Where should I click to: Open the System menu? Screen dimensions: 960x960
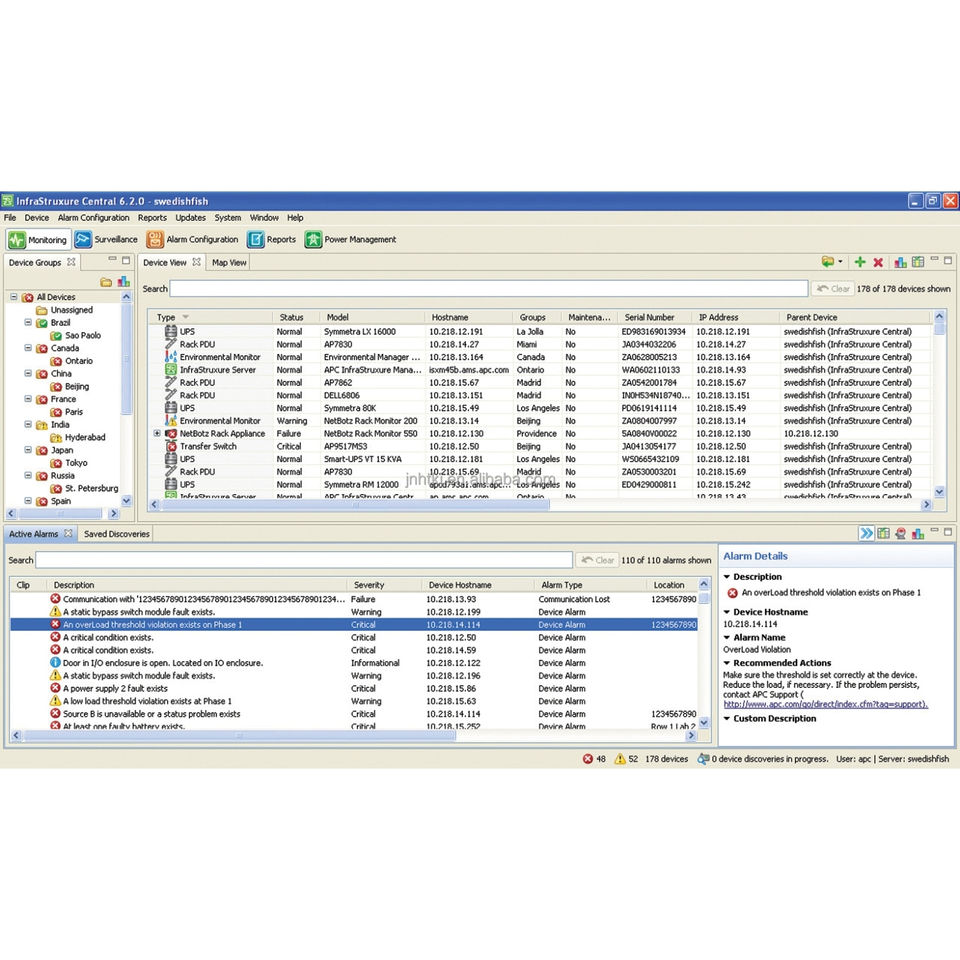[228, 217]
